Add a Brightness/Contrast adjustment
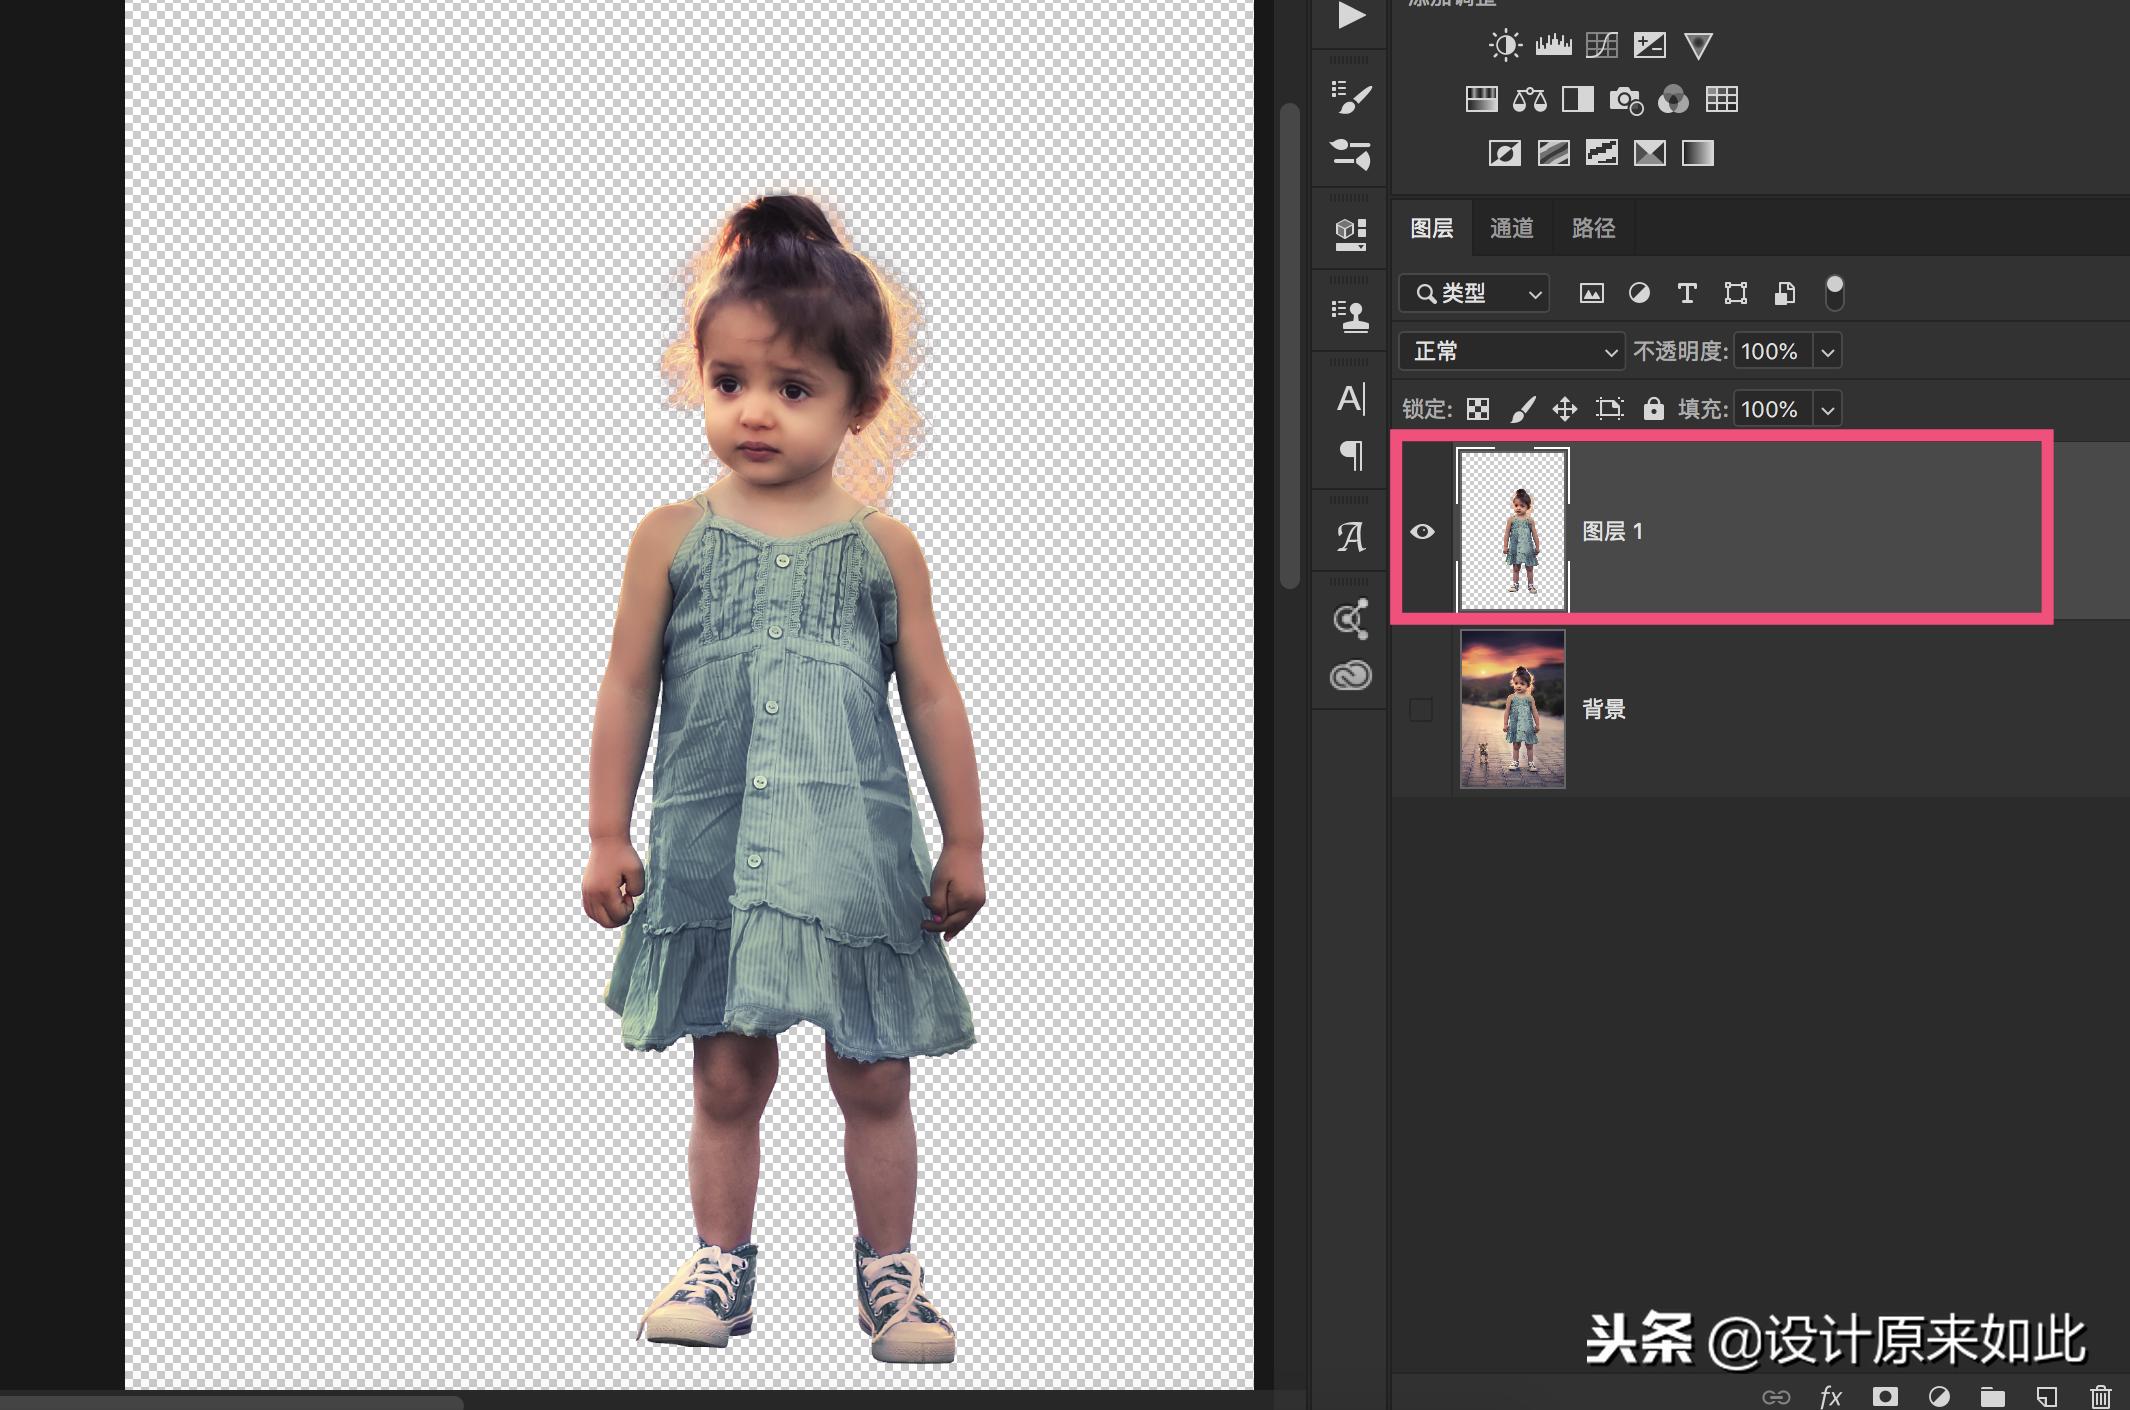2130x1410 pixels. (x=1505, y=45)
